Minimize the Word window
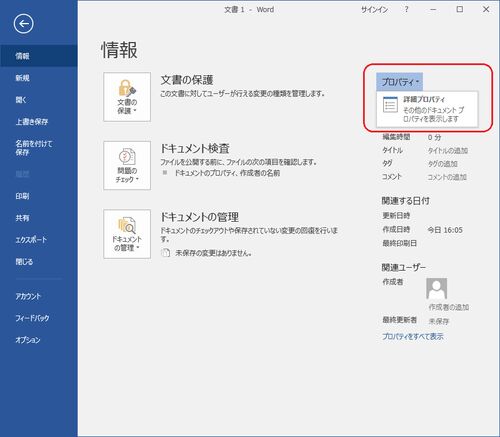 (x=433, y=9)
